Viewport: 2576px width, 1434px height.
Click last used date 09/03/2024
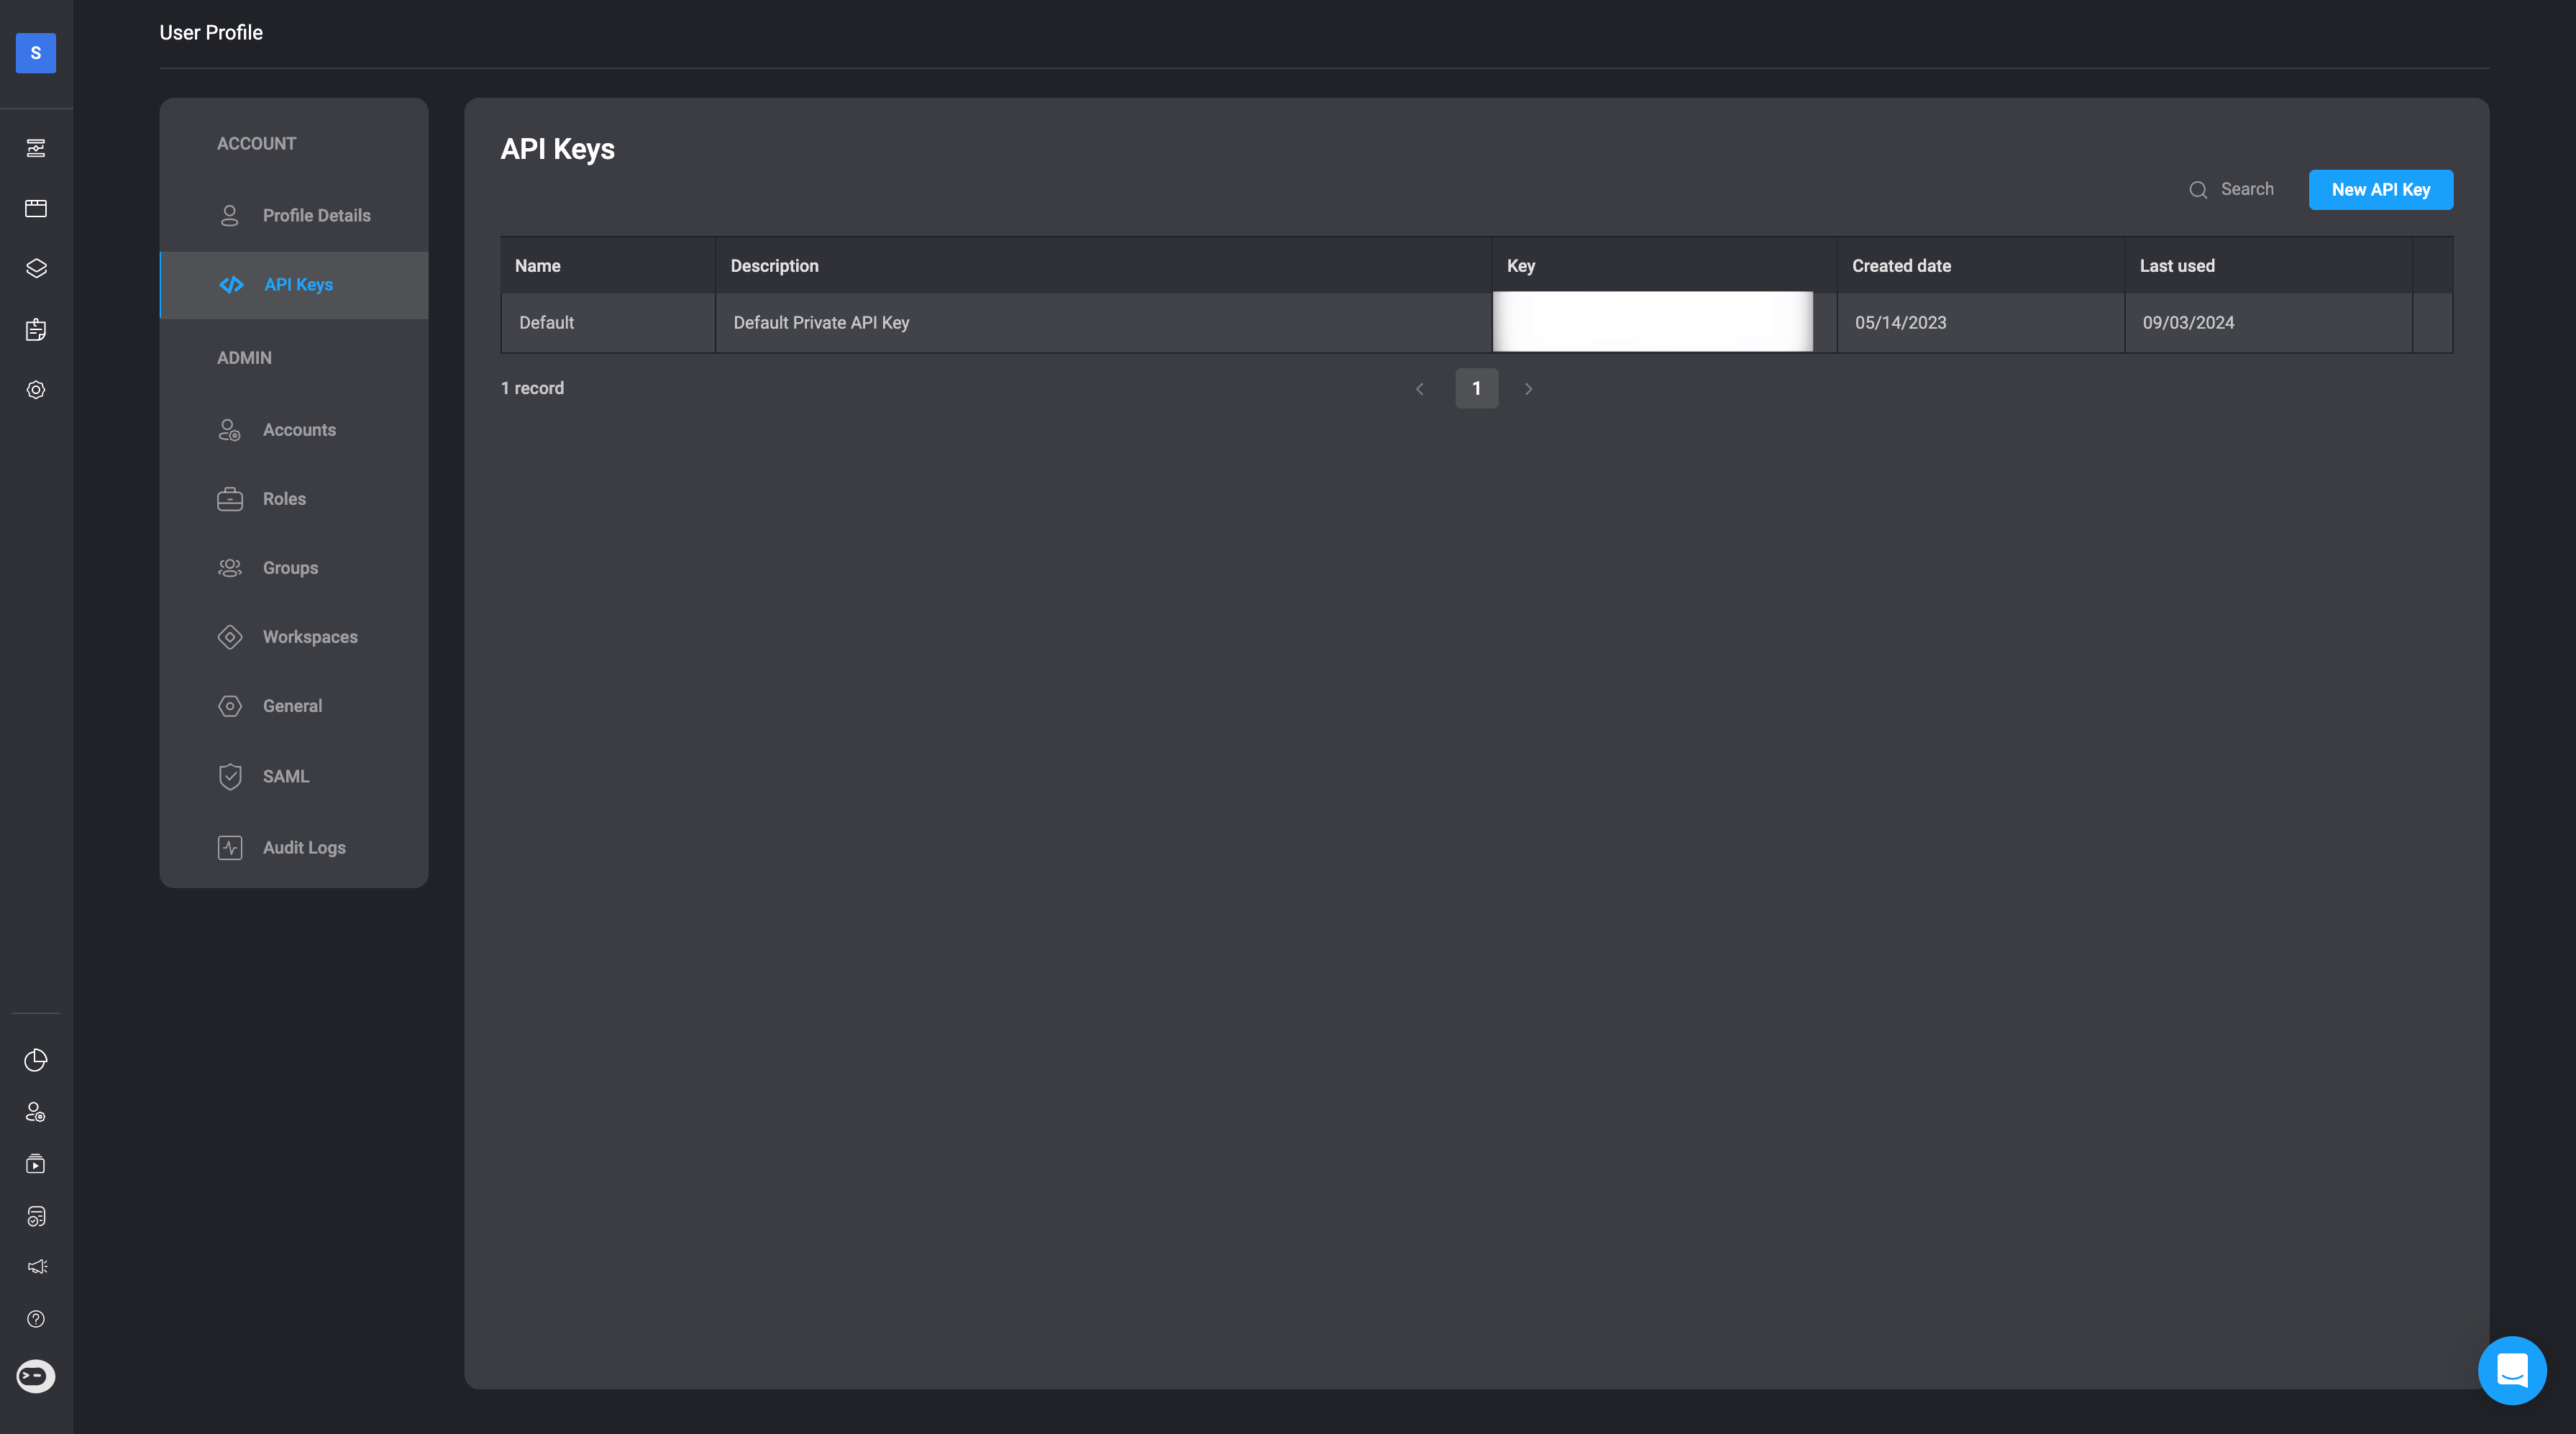[x=2188, y=323]
